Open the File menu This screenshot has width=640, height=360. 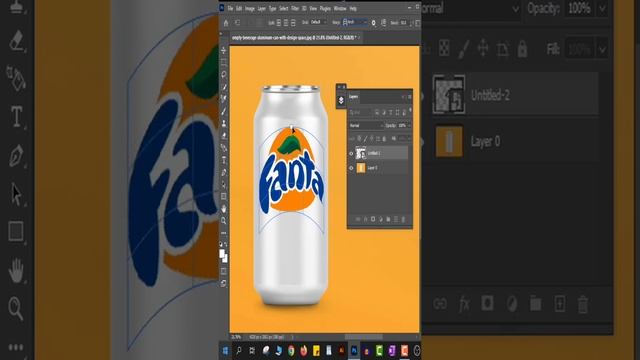pos(230,9)
